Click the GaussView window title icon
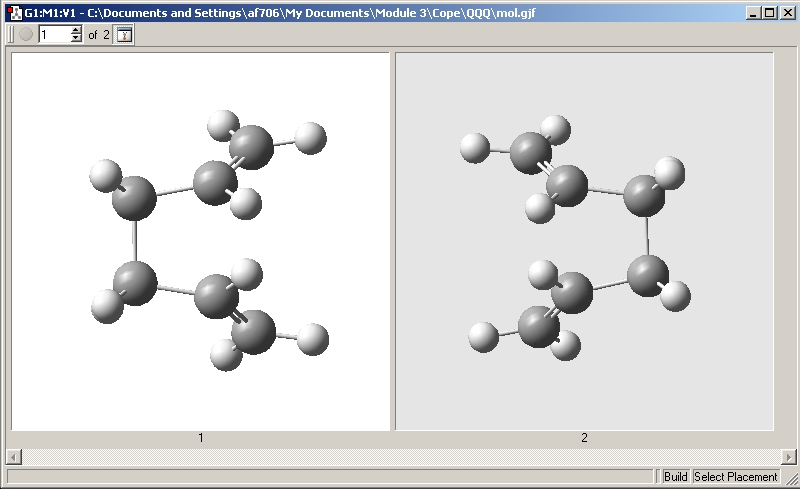The image size is (800, 489). [x=15, y=13]
